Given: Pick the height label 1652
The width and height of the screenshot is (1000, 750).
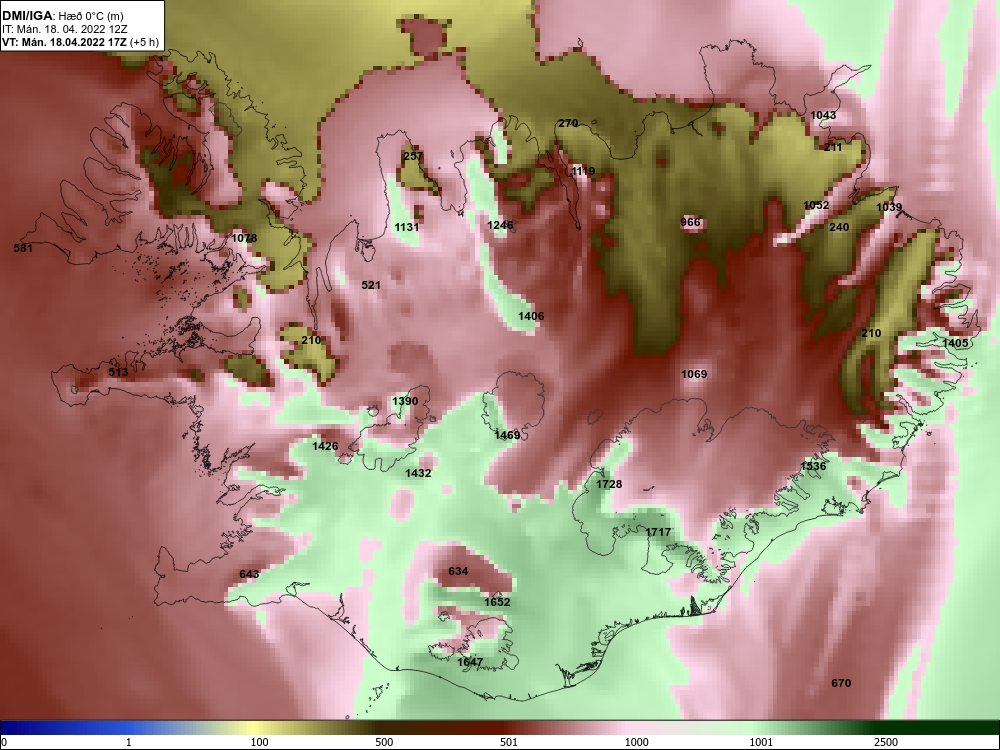Looking at the screenshot, I should click(497, 602).
